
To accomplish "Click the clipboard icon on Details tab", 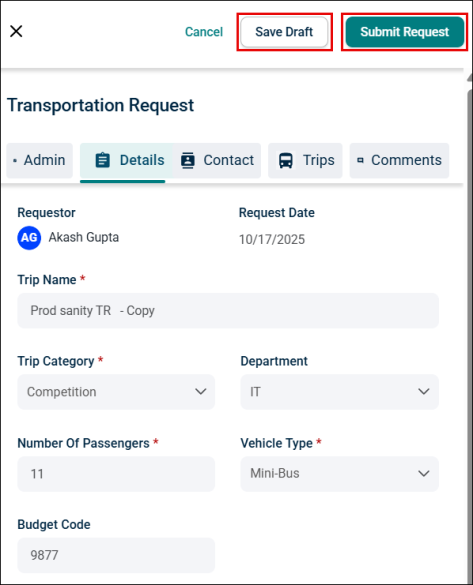I will point(103,160).
